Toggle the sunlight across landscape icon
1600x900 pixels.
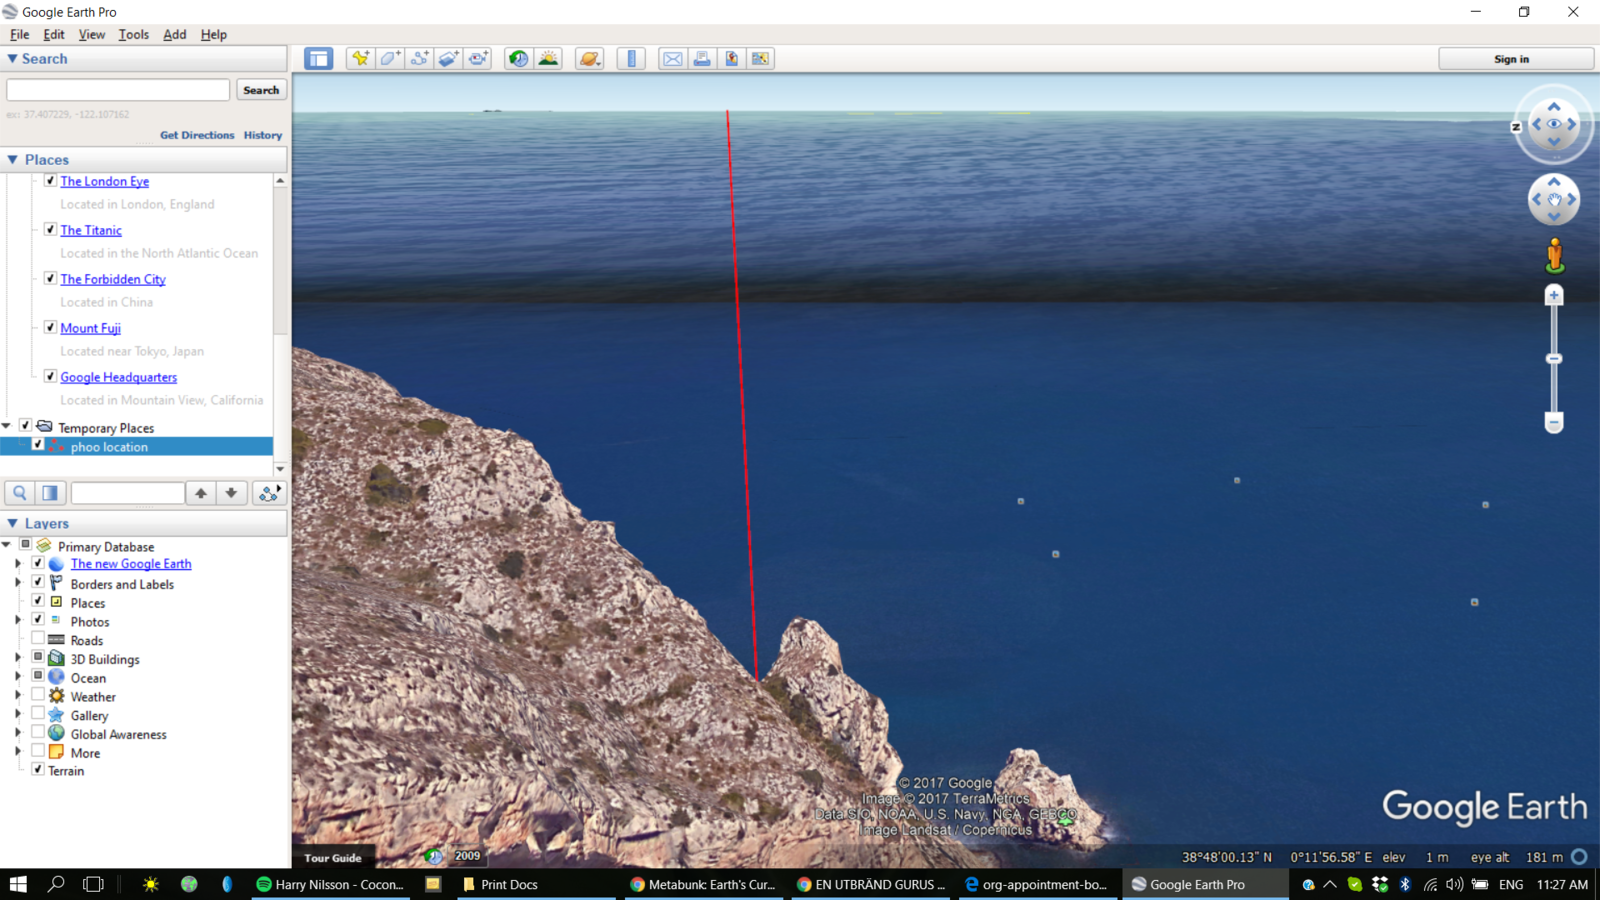tap(548, 59)
